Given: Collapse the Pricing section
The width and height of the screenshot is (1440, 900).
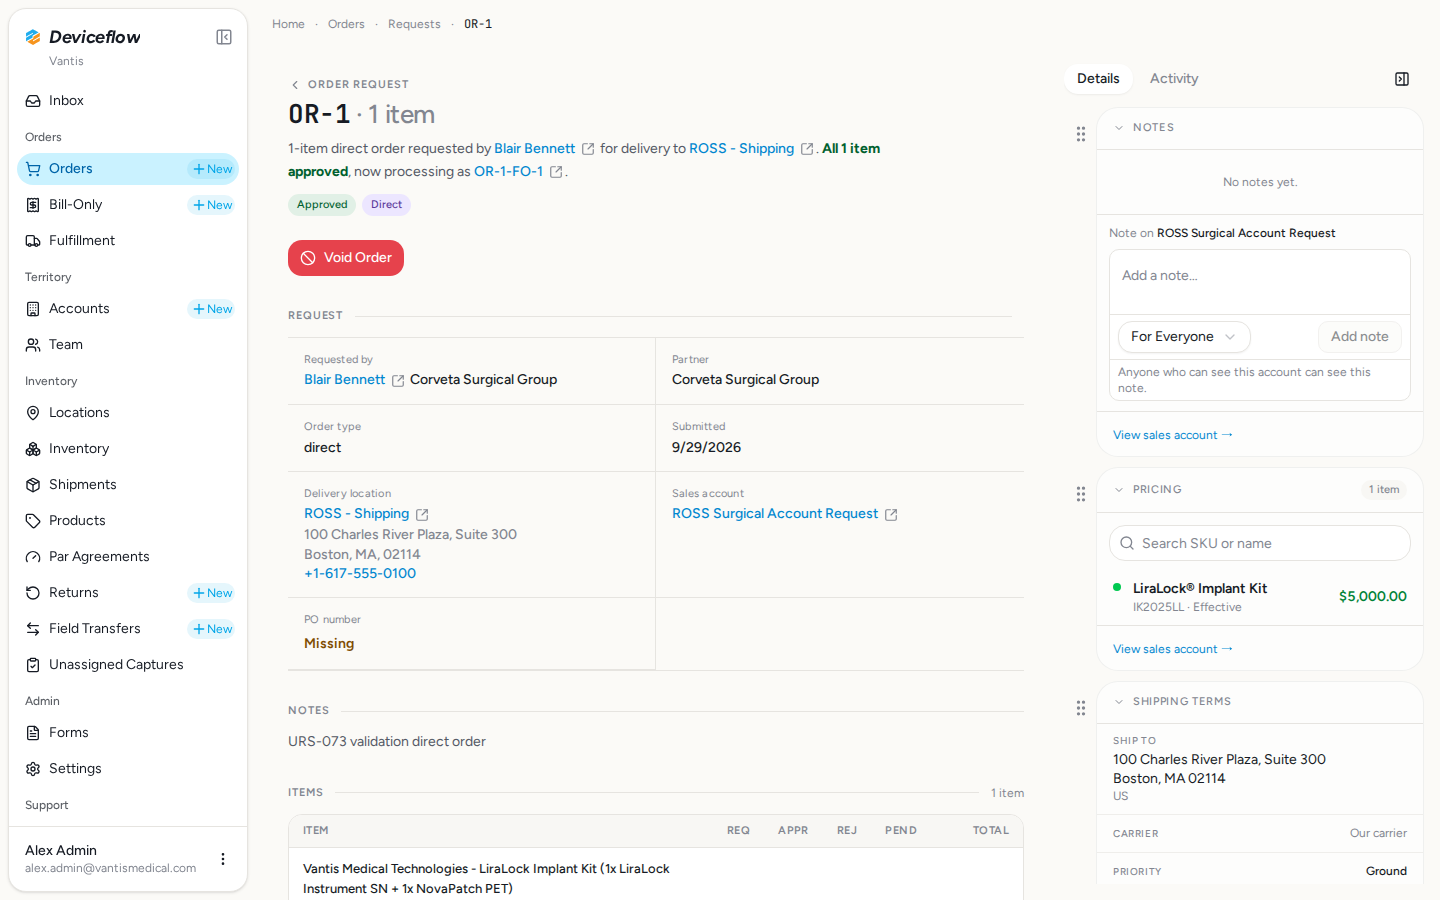Looking at the screenshot, I should 1119,490.
